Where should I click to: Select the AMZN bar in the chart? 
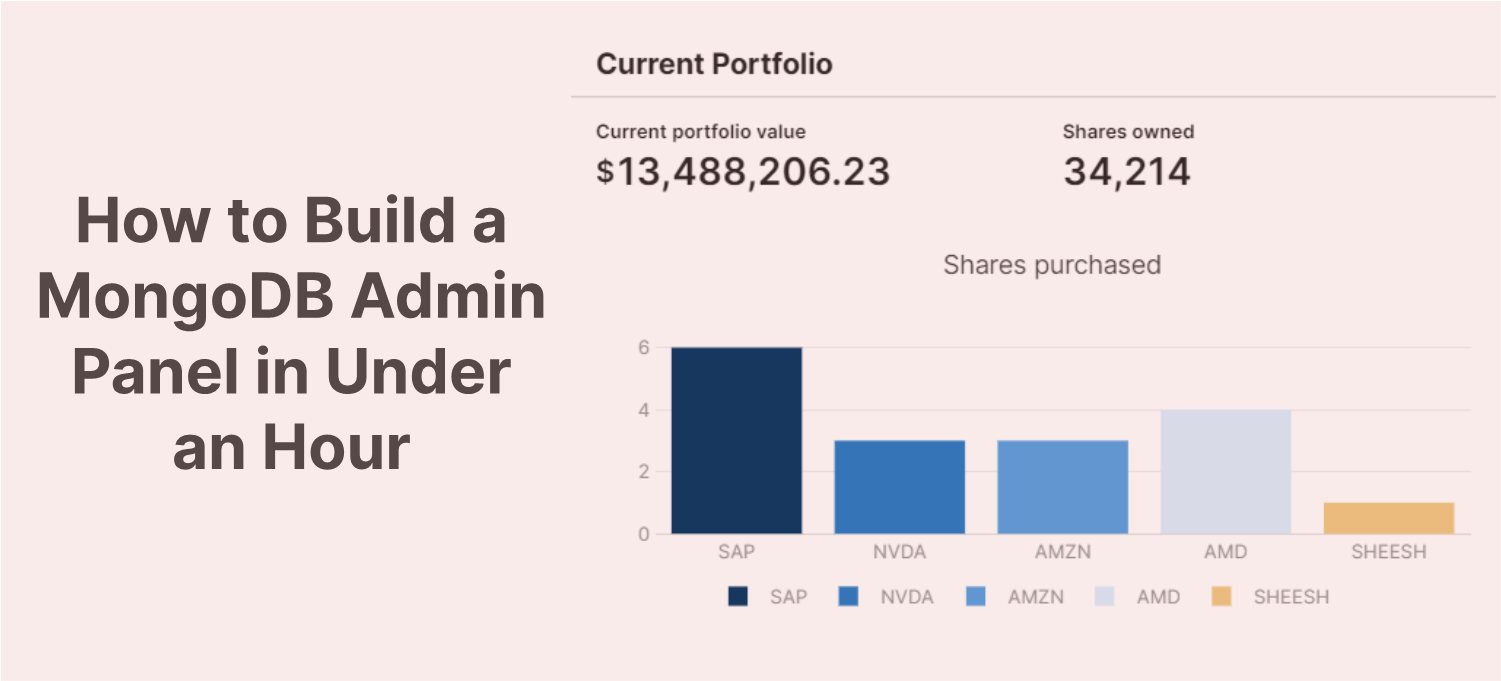1062,487
